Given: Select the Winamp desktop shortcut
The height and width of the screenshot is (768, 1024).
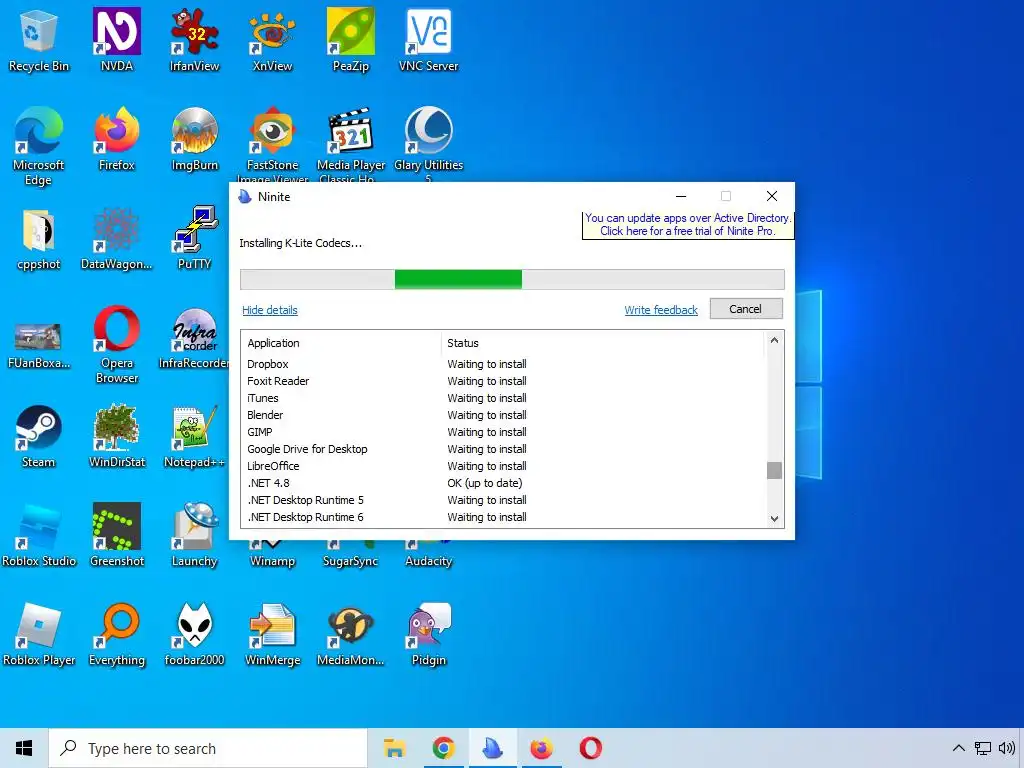Looking at the screenshot, I should pos(272,555).
